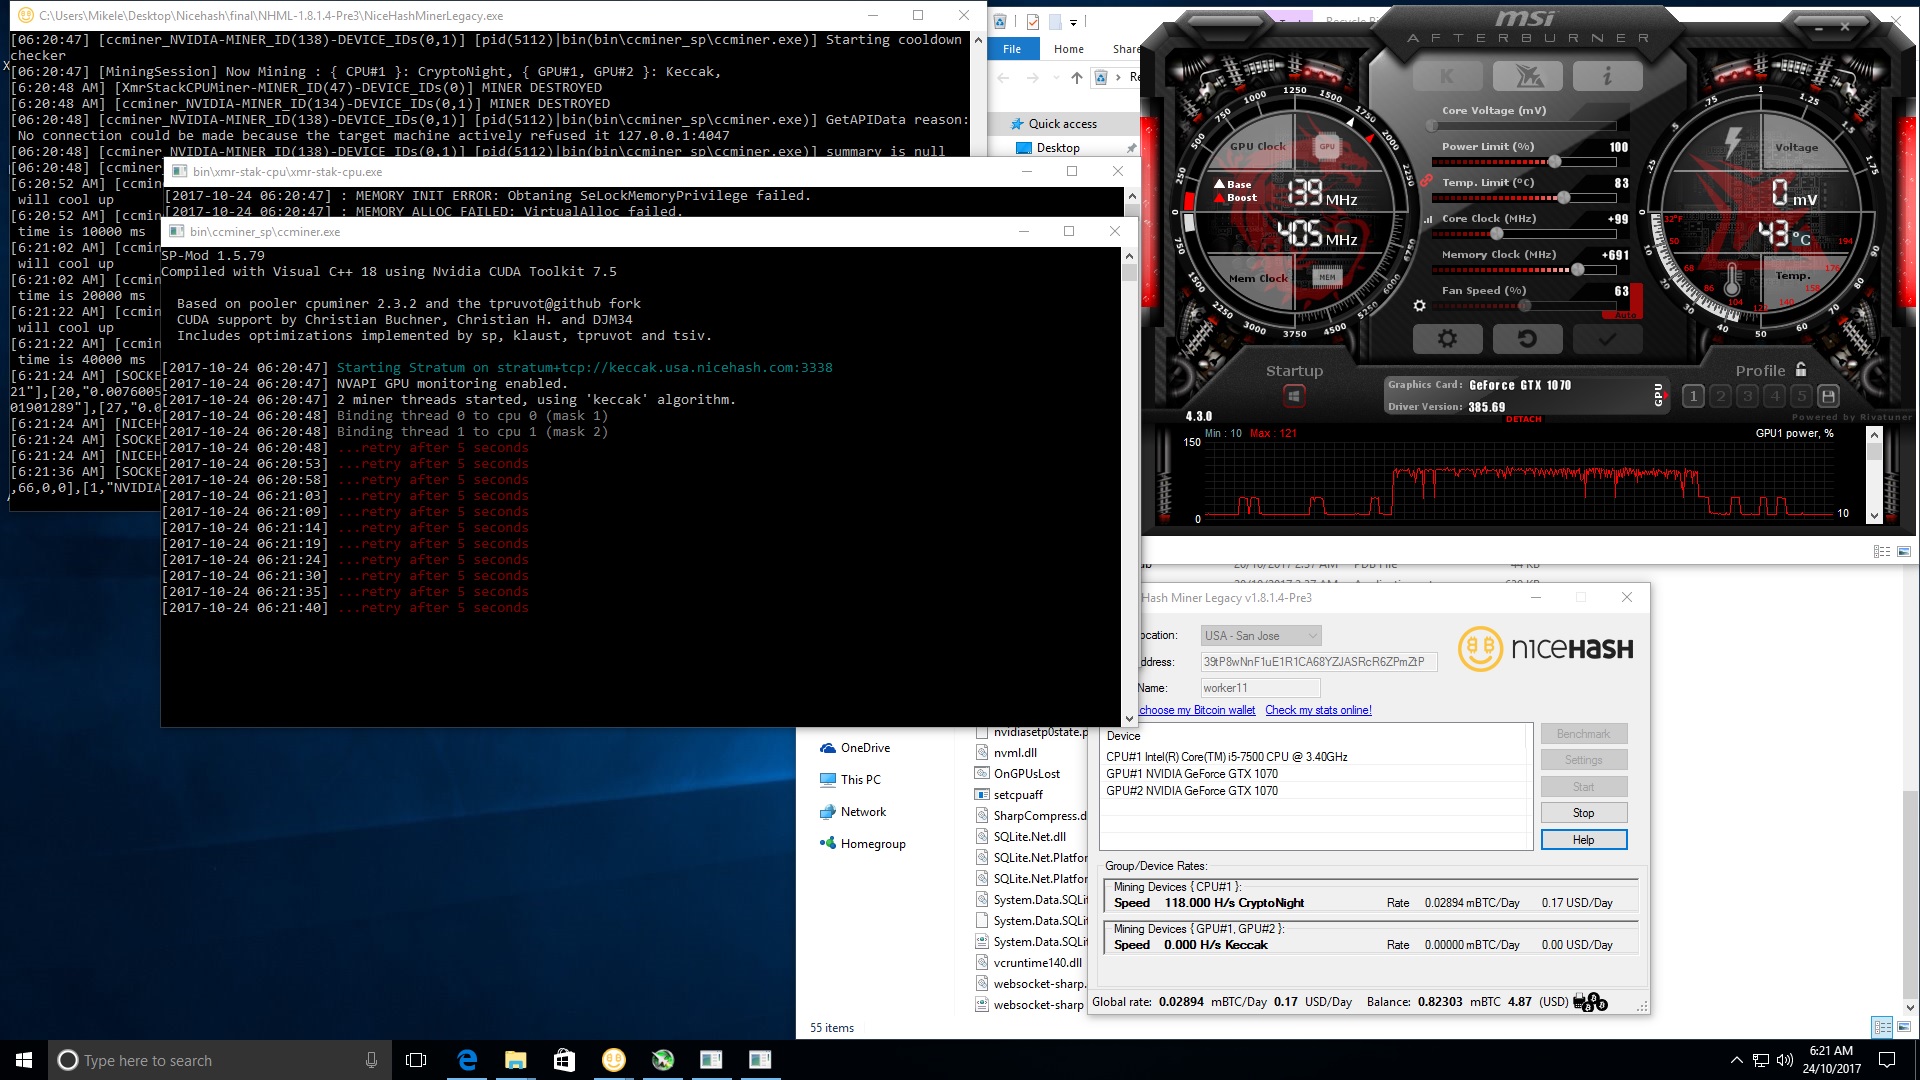Click ccminer console scrollbar down arrow

[1130, 718]
